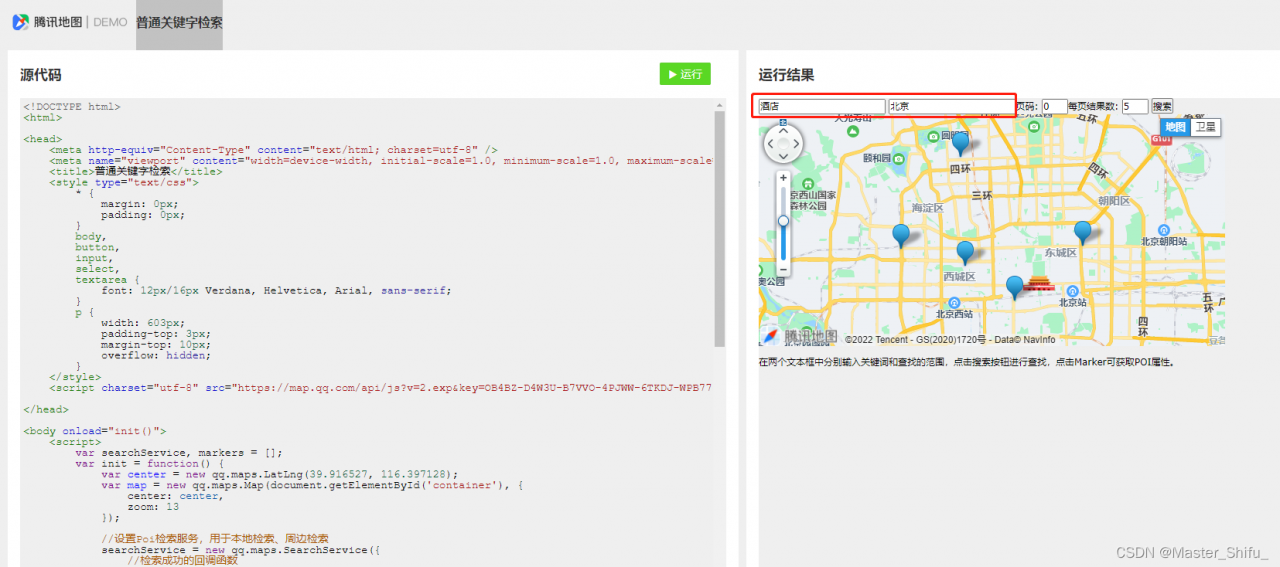This screenshot has width=1280, height=567.
Task: Click the Tencent Maps logo in header
Action: point(47,22)
